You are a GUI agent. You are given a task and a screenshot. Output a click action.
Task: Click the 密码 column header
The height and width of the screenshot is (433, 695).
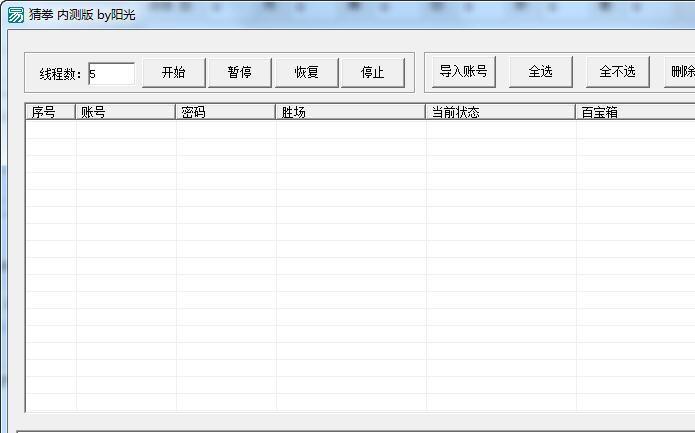225,112
